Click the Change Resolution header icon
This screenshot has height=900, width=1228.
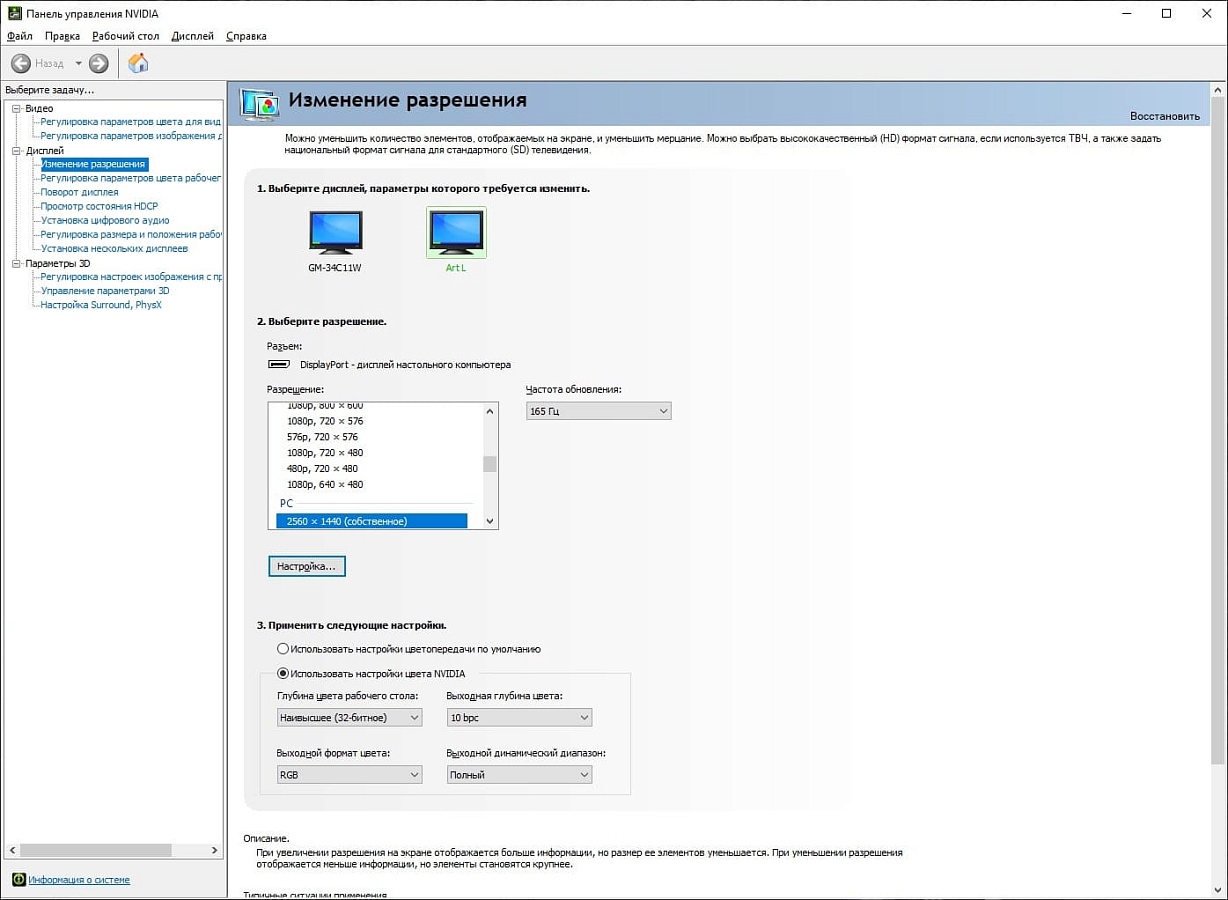(260, 104)
